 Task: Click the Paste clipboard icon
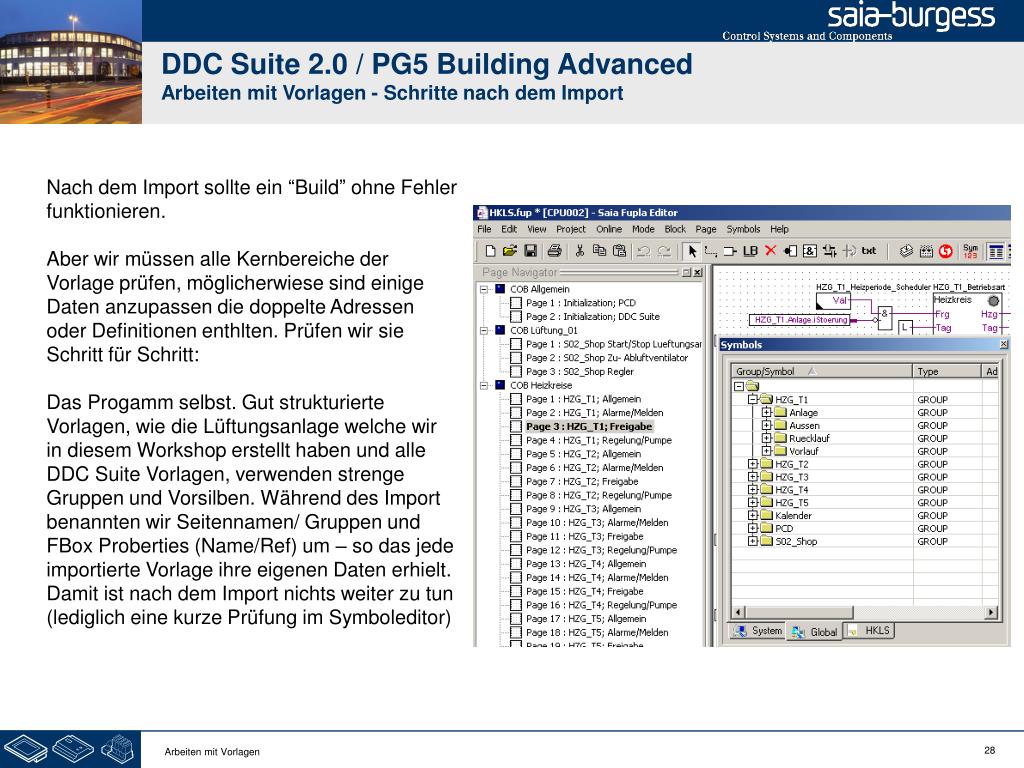click(619, 251)
